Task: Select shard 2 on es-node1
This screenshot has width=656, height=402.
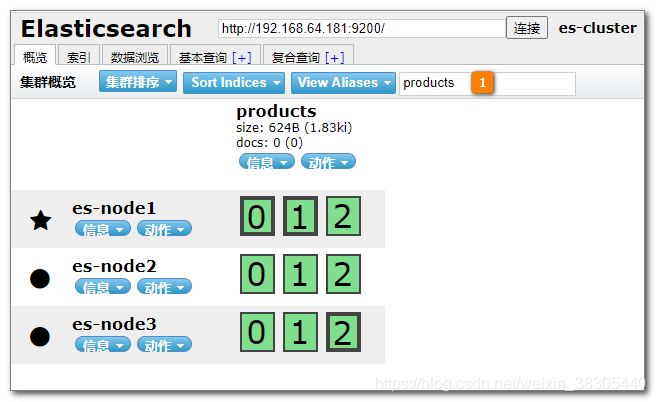Action: pos(343,216)
